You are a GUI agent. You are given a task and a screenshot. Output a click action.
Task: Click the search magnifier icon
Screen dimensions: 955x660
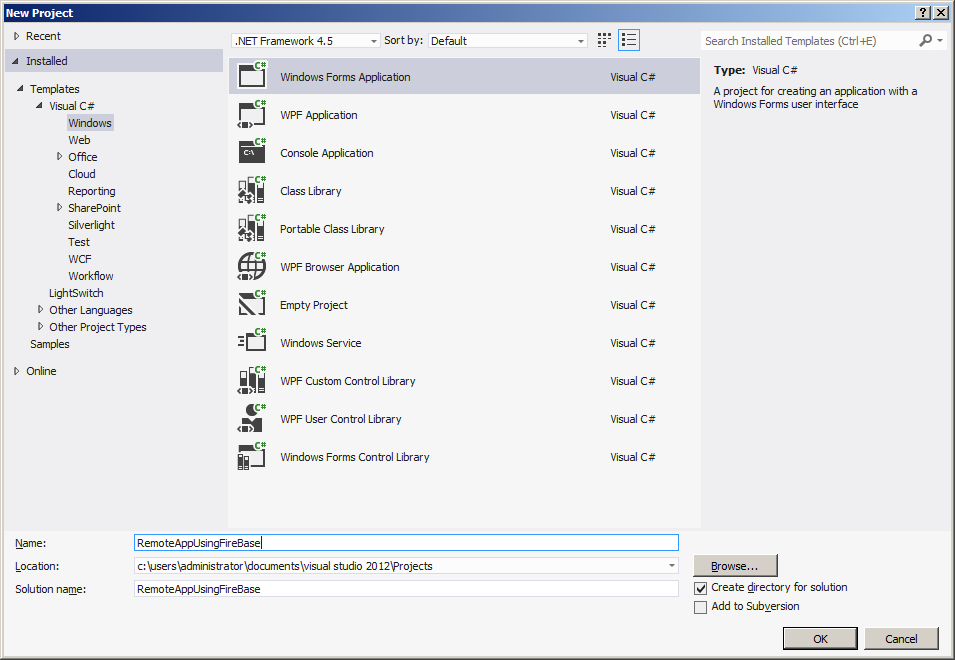click(925, 41)
